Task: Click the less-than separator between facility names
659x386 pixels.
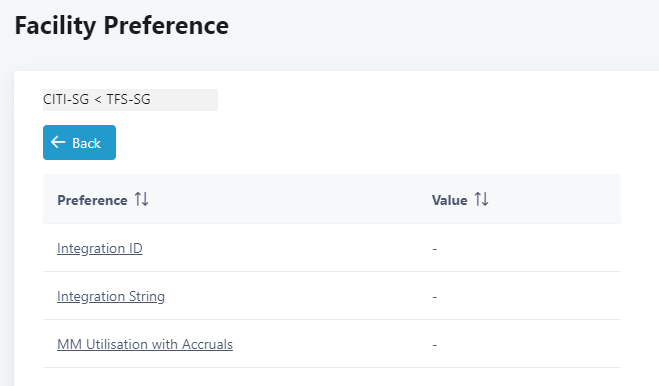Action: (x=98, y=100)
